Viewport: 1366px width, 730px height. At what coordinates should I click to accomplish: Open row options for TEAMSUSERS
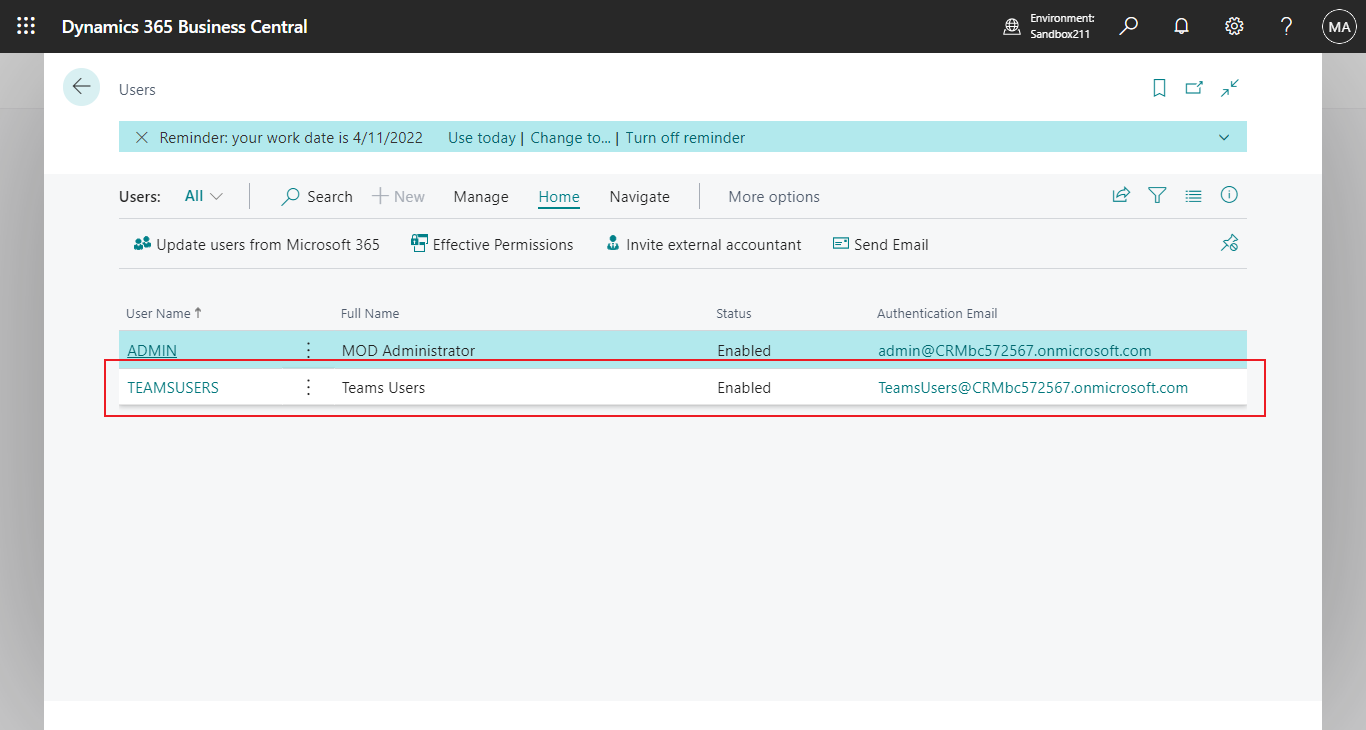click(x=308, y=388)
